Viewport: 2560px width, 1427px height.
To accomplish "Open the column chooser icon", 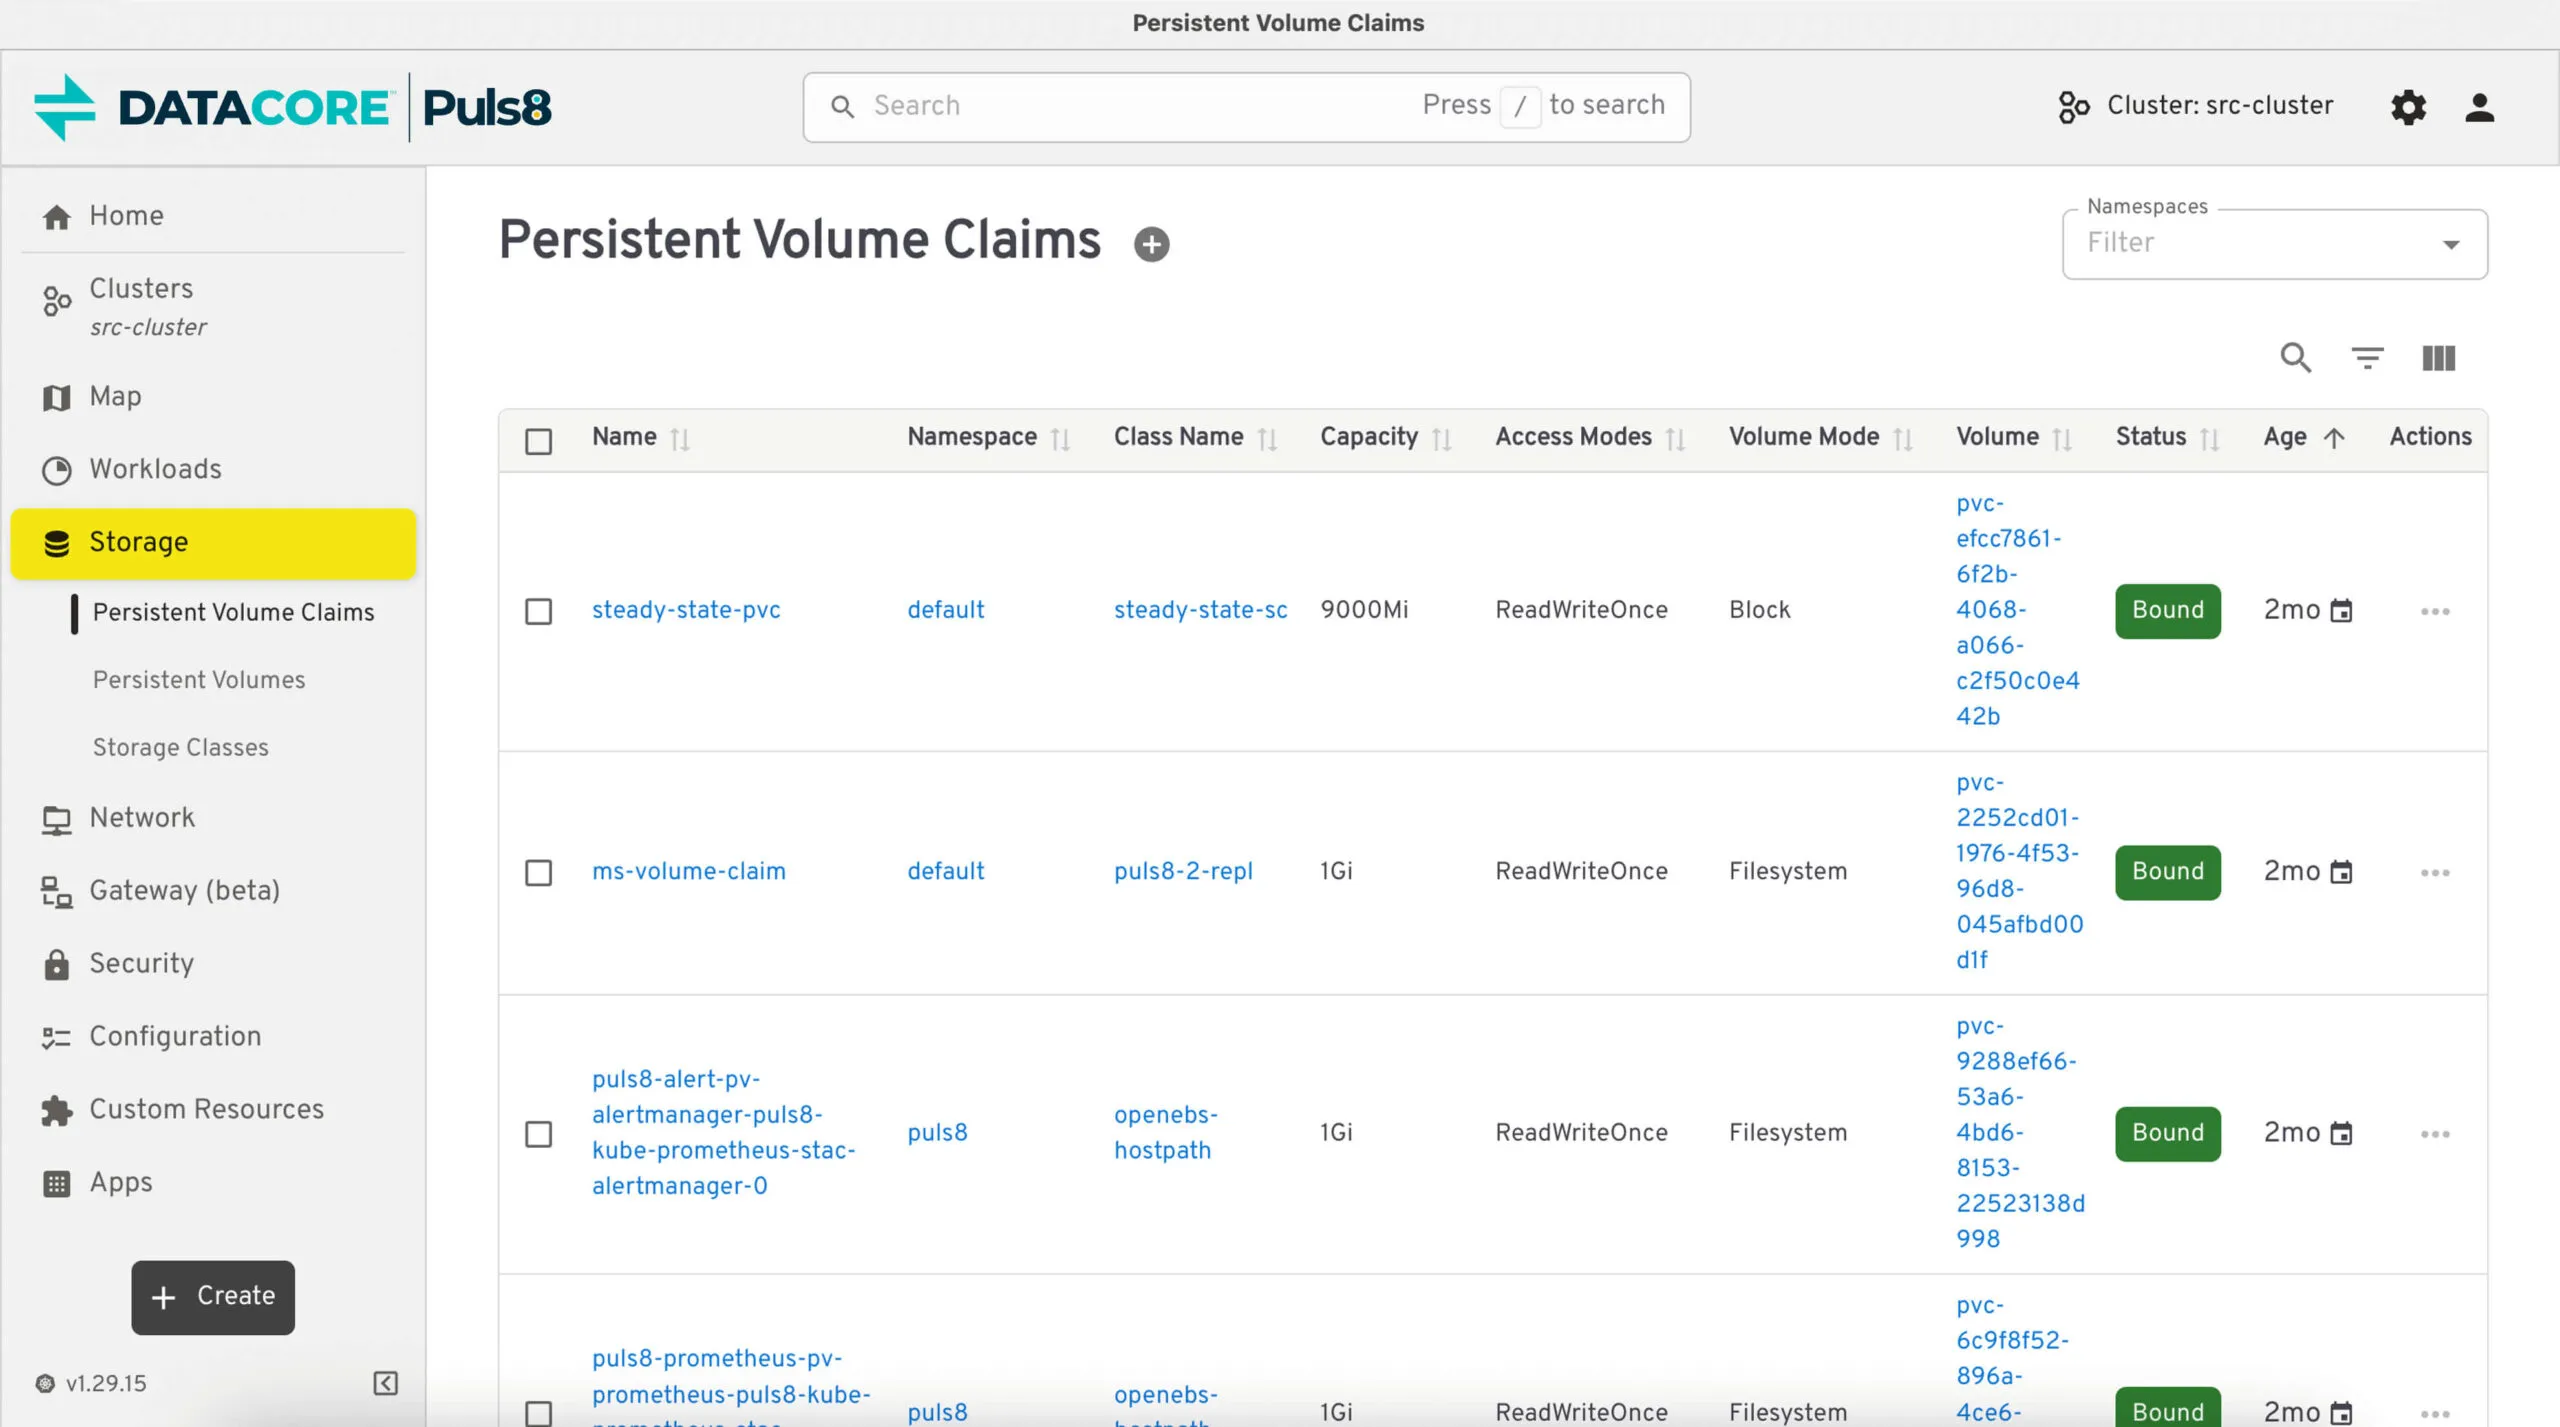I will pos(2438,357).
